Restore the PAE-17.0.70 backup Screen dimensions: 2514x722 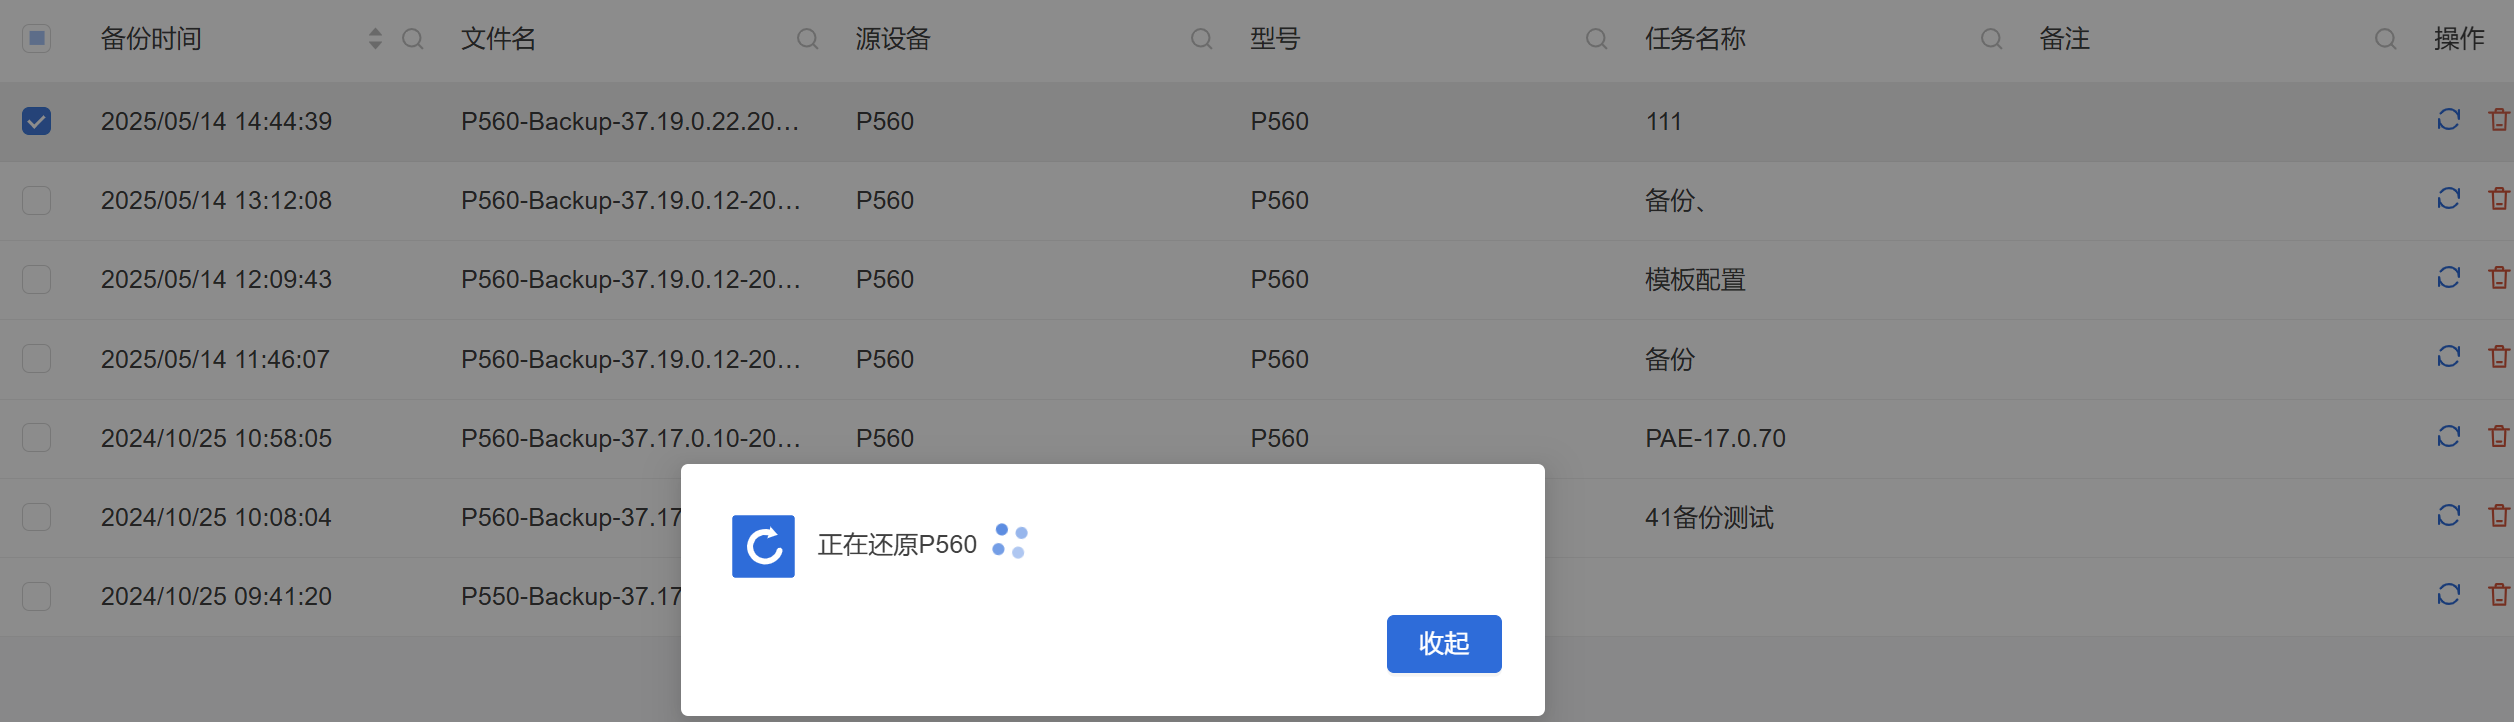(2448, 437)
